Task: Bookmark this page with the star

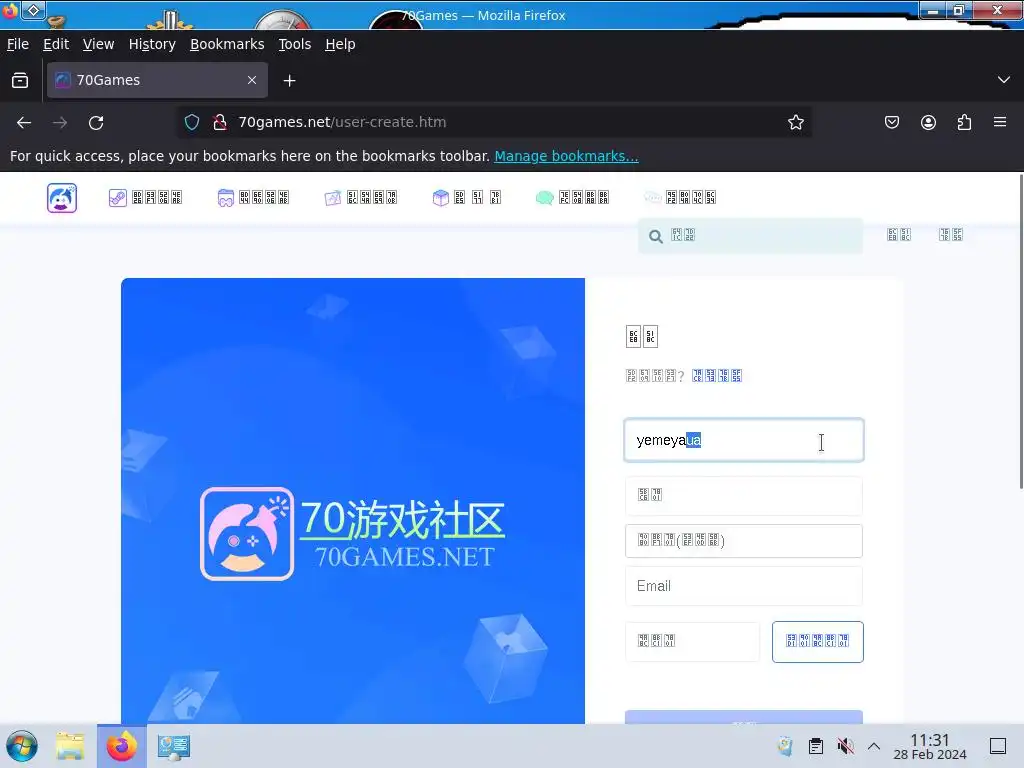Action: (795, 122)
